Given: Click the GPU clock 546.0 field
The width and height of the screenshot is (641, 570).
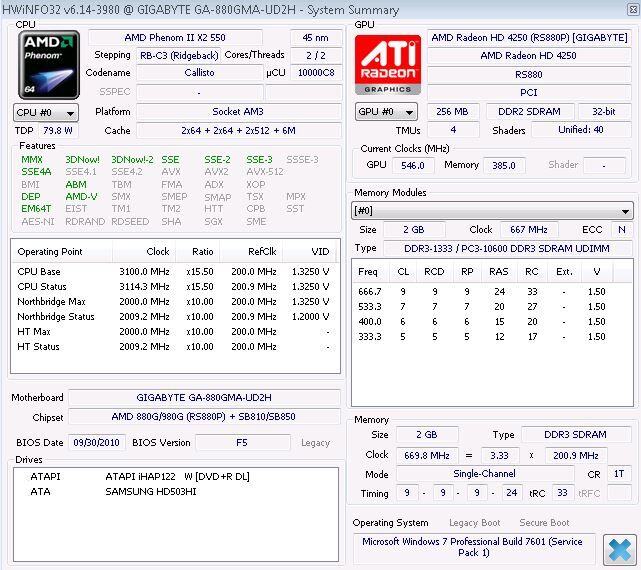Looking at the screenshot, I should click(x=413, y=165).
